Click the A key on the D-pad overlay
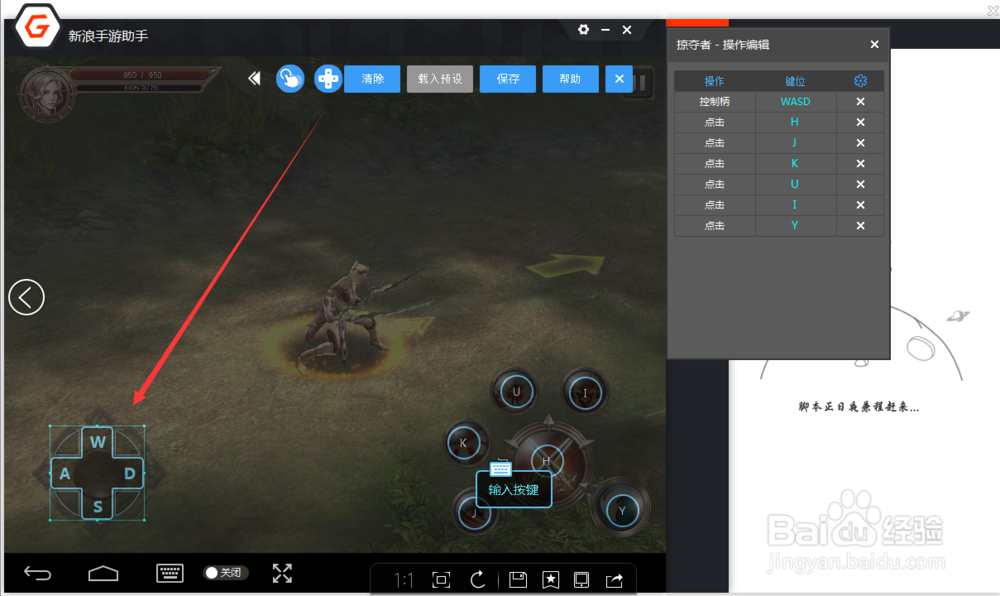This screenshot has width=1000, height=596. [65, 474]
